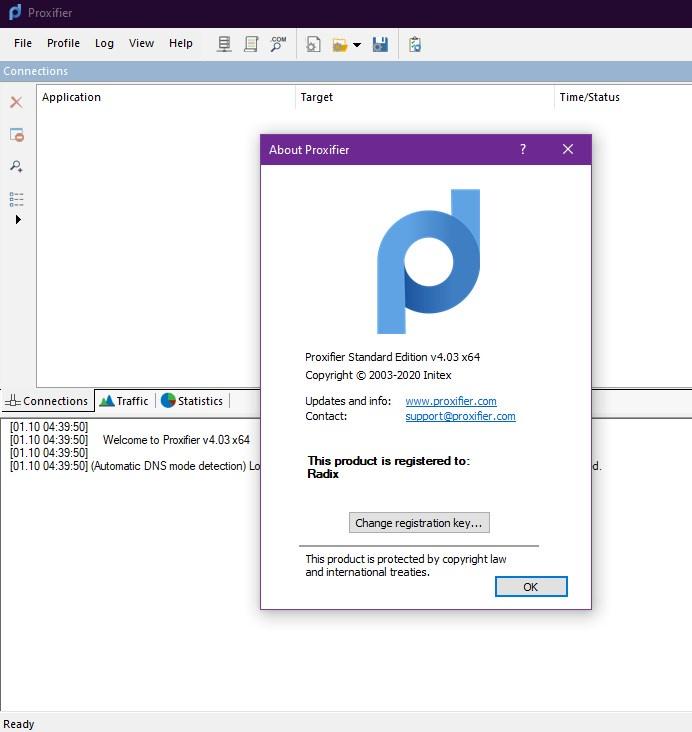692x732 pixels.
Task: Open the dropdown arrow beside folder icon
Action: (x=357, y=45)
